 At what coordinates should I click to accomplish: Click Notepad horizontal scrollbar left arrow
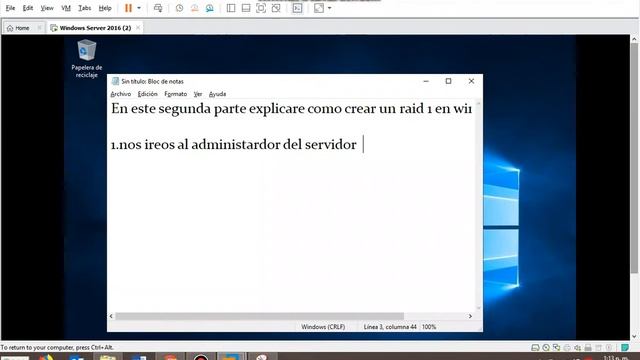tap(111, 316)
